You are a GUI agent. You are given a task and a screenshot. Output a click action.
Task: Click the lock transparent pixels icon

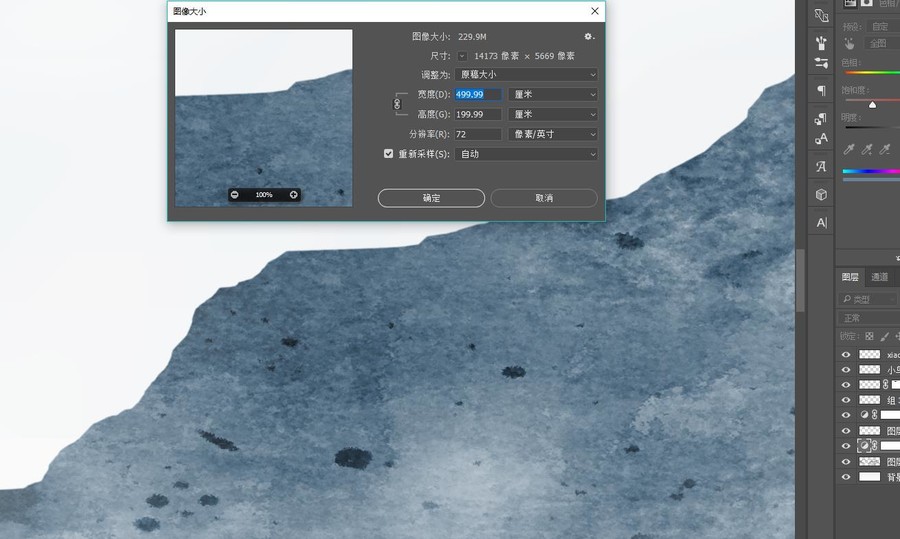point(870,336)
